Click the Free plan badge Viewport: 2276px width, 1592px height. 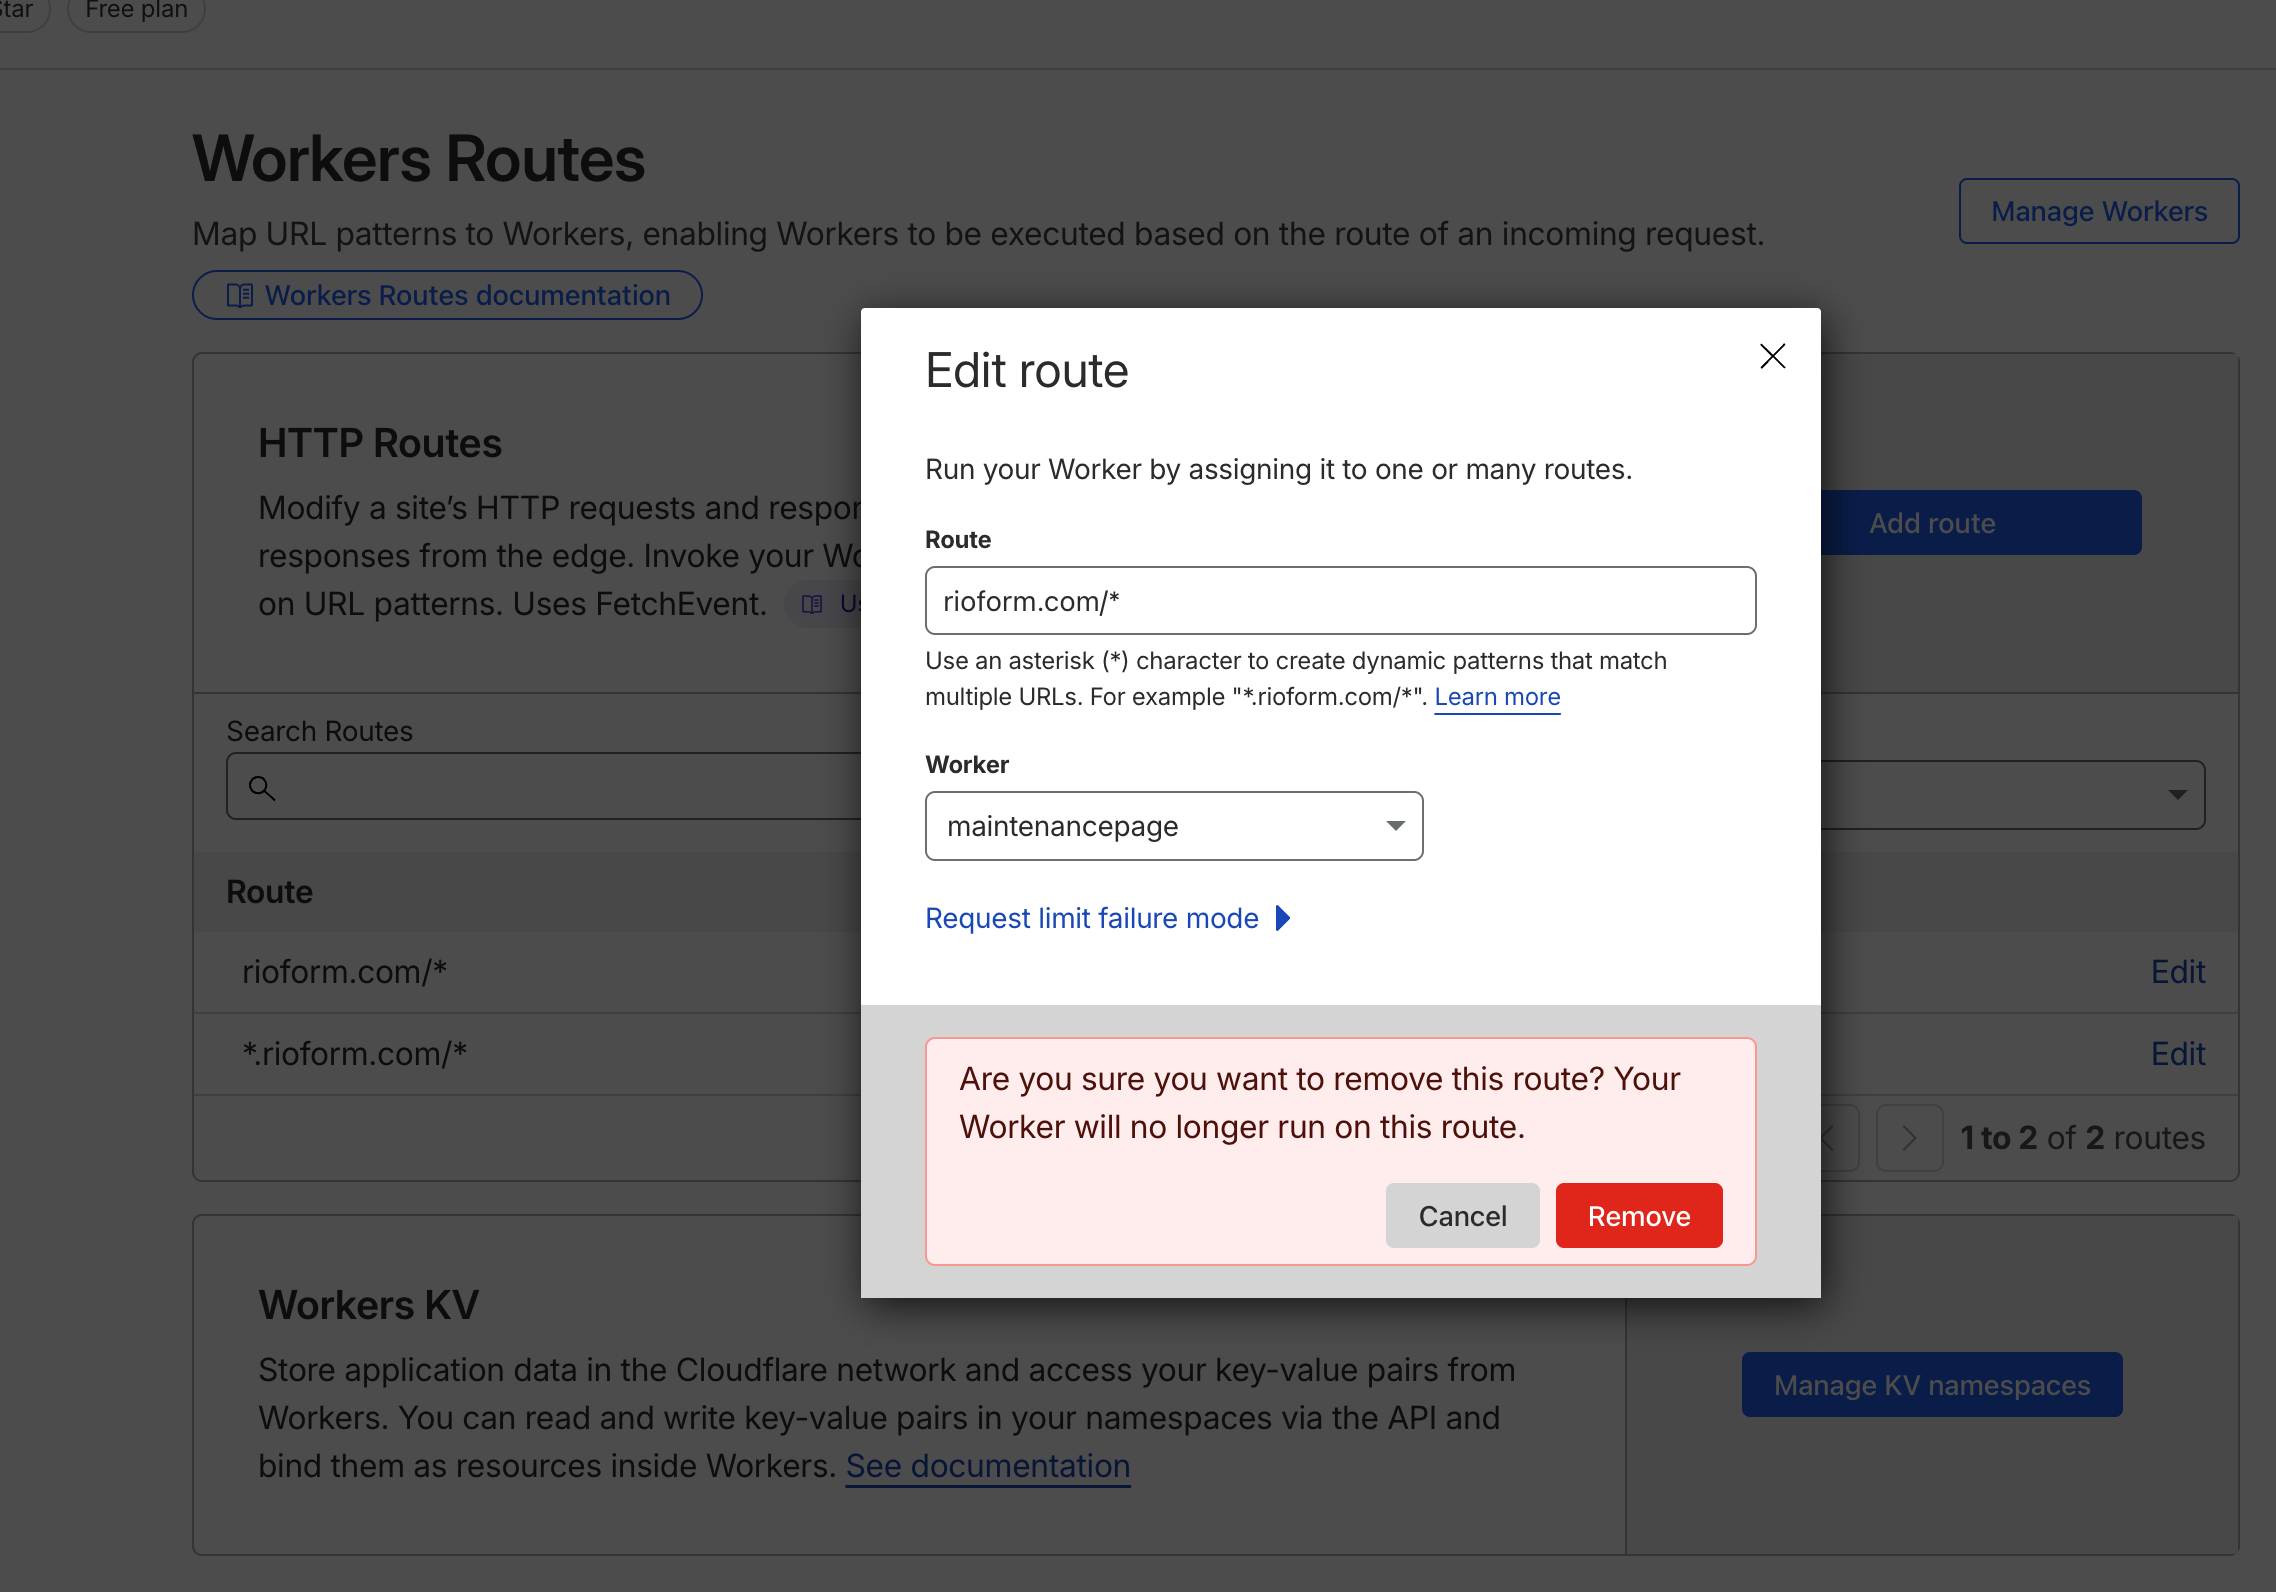click(x=136, y=11)
